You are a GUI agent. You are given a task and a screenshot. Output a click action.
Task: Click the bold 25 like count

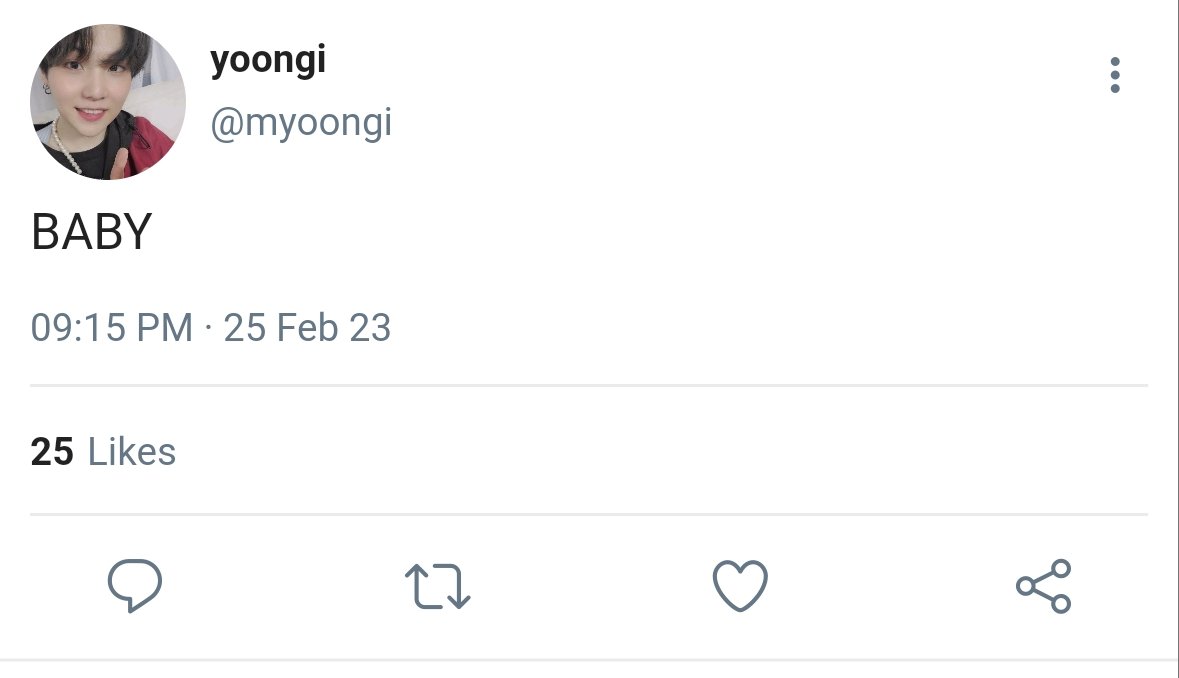[x=52, y=452]
